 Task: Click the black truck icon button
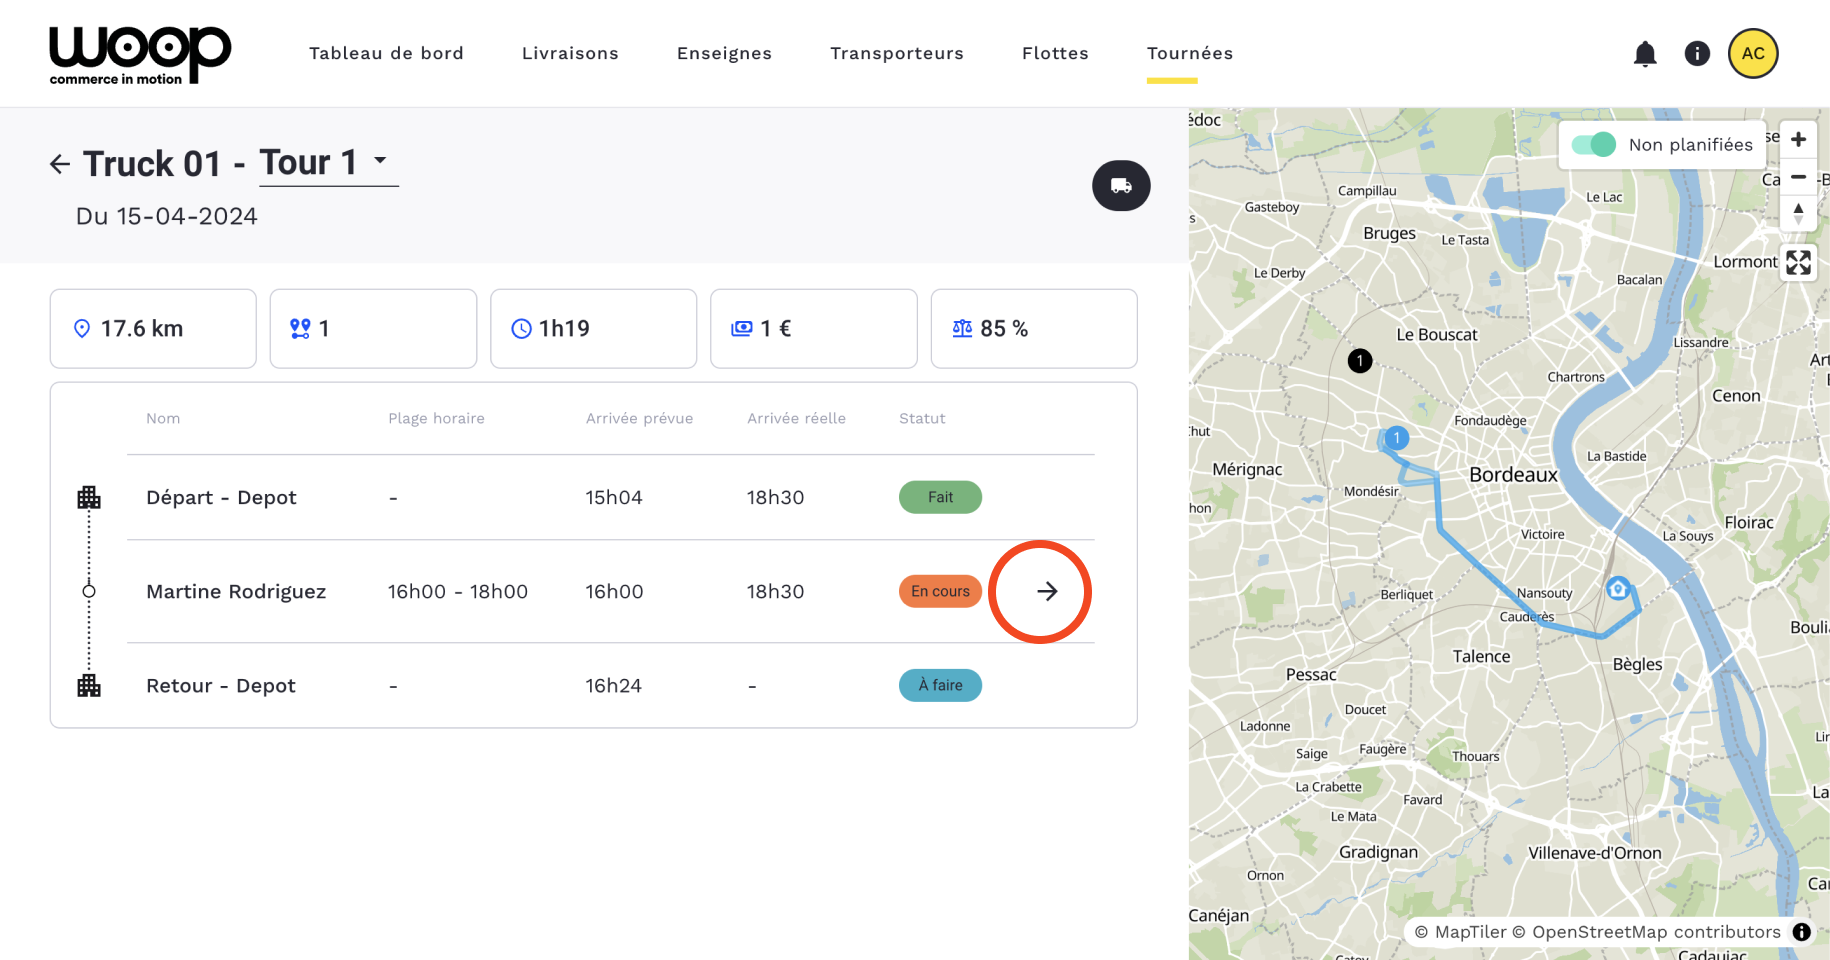click(x=1121, y=186)
